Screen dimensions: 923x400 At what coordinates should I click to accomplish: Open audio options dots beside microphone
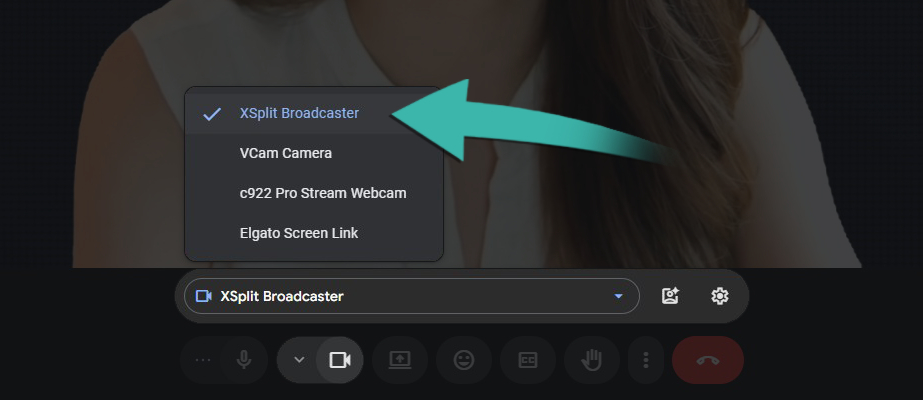(x=202, y=360)
